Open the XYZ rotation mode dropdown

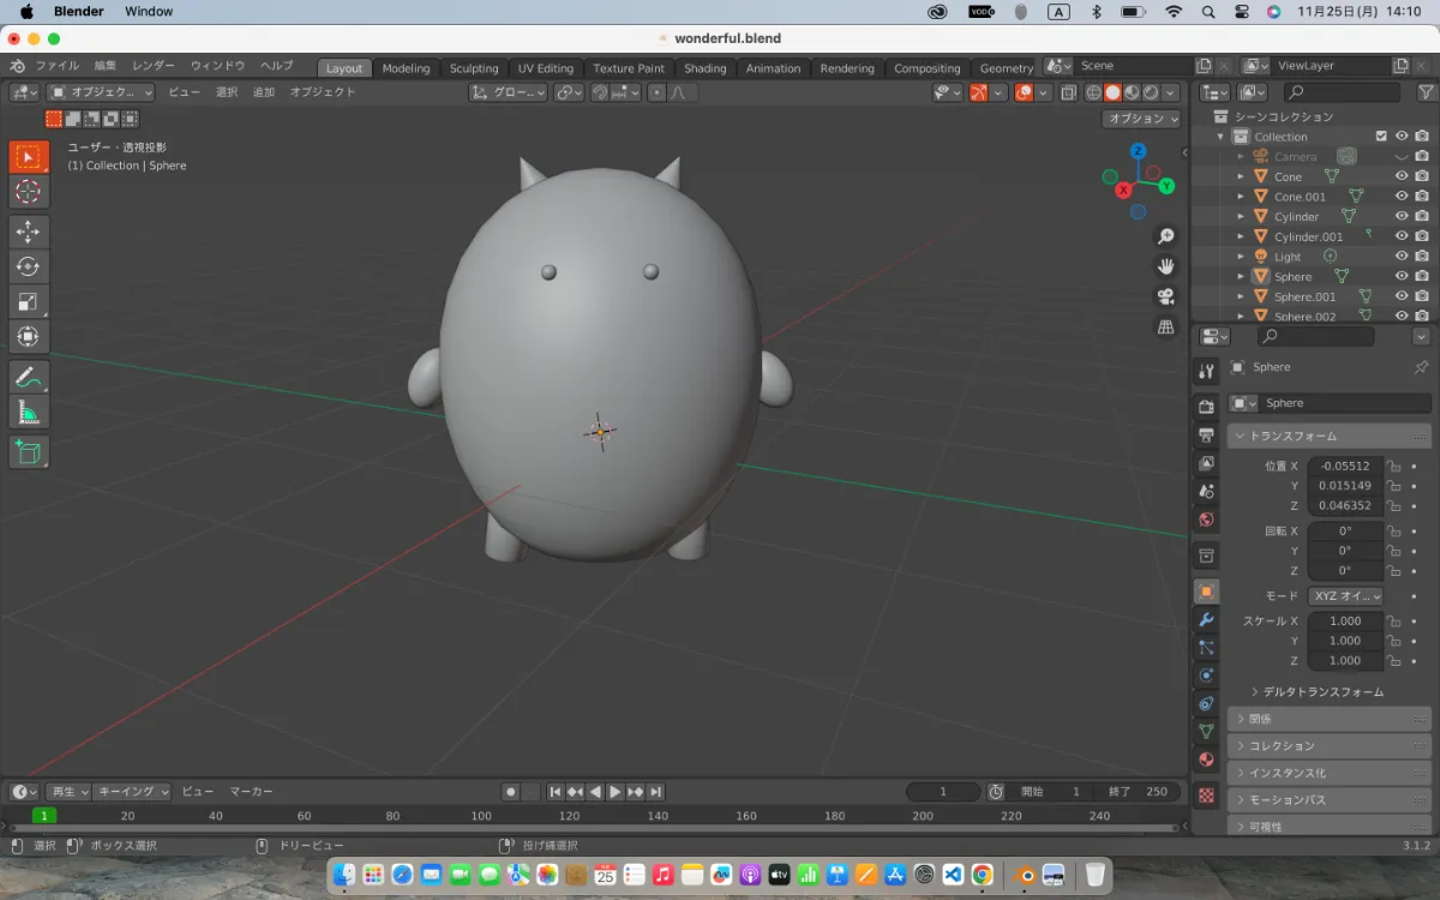pos(1346,596)
